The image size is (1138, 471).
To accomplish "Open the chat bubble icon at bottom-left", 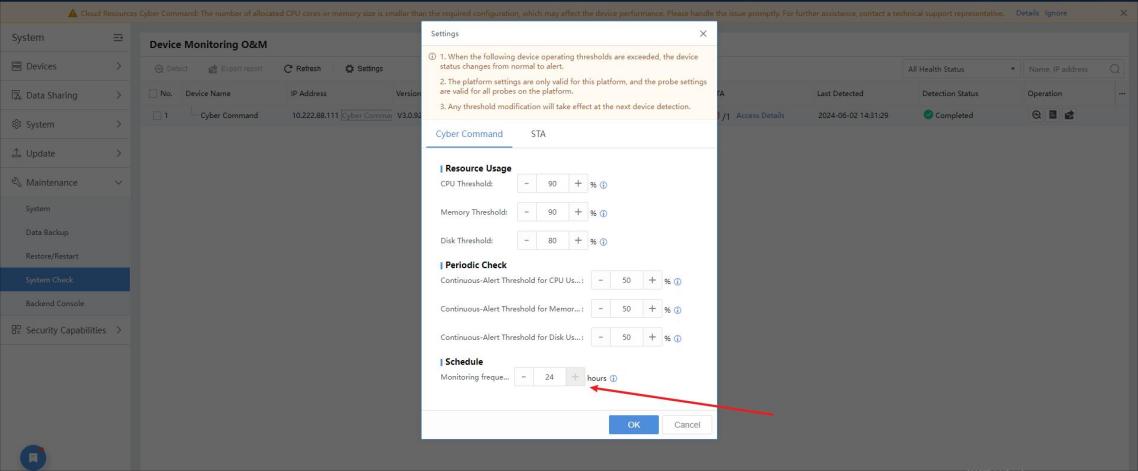I will (x=33, y=458).
